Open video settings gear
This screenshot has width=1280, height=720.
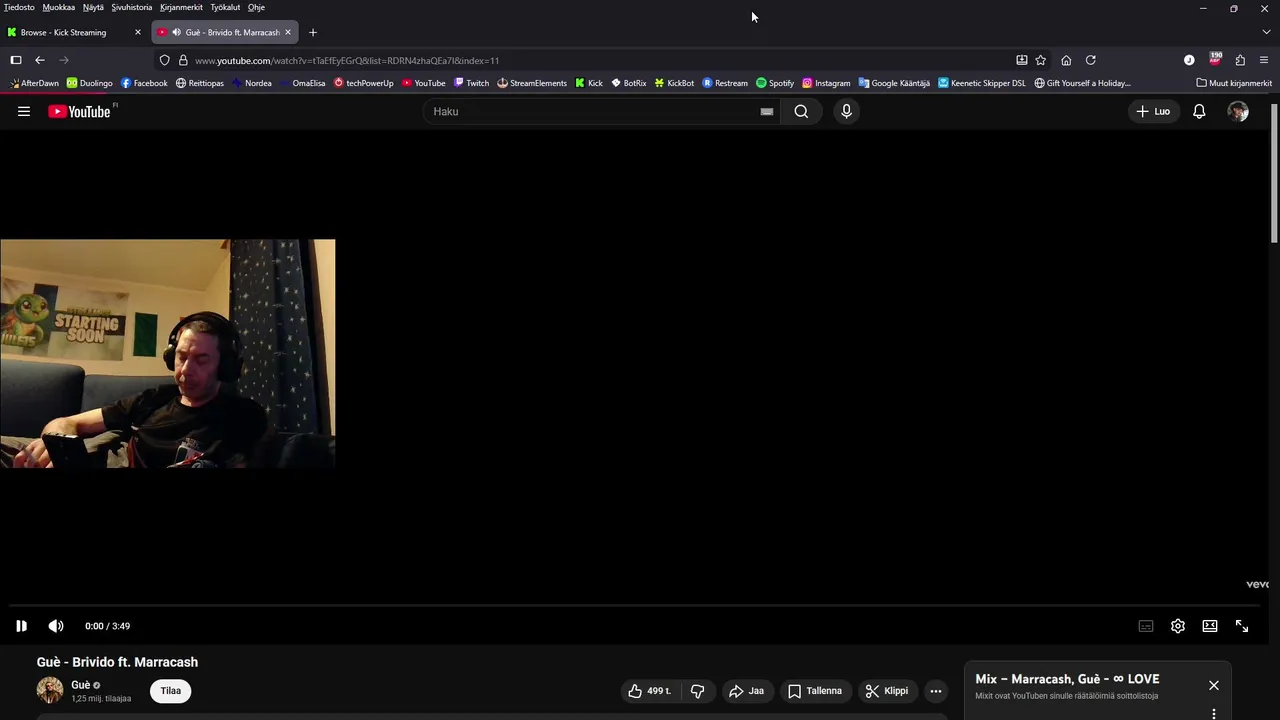point(1178,626)
